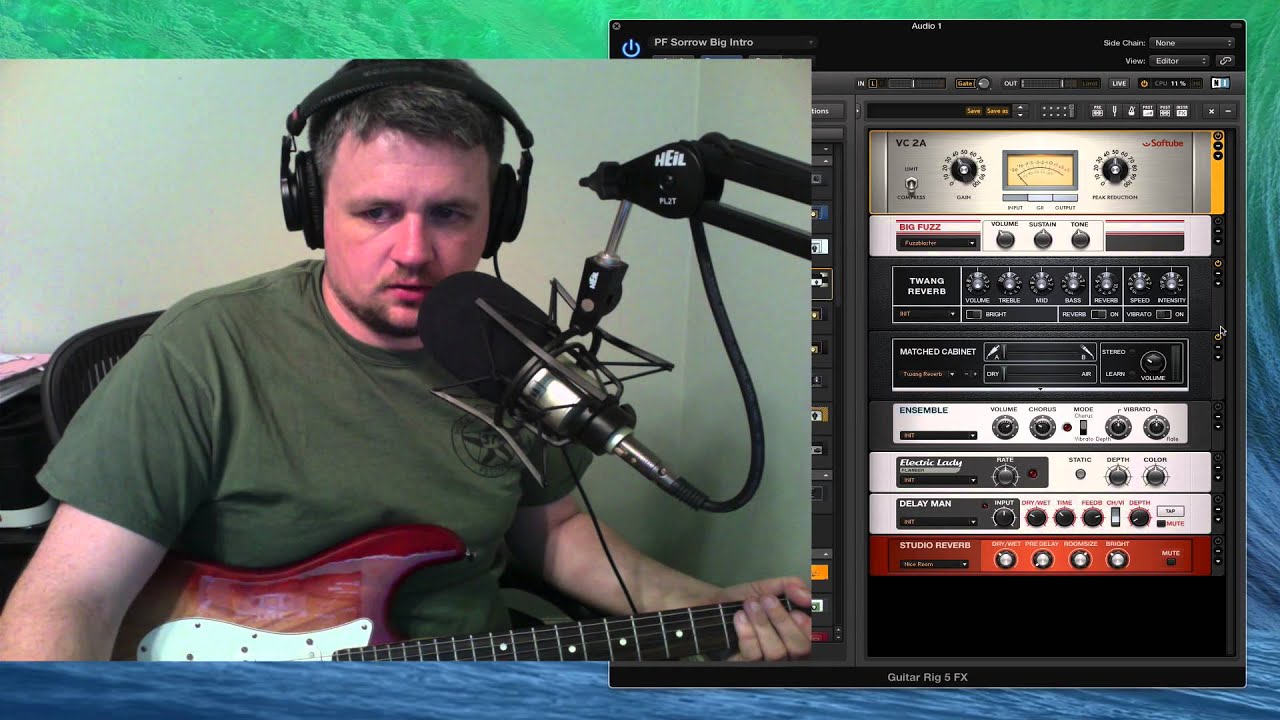This screenshot has width=1280, height=720.
Task: Toggle the Vibrato On switch in Twang Reverb
Action: point(1163,315)
